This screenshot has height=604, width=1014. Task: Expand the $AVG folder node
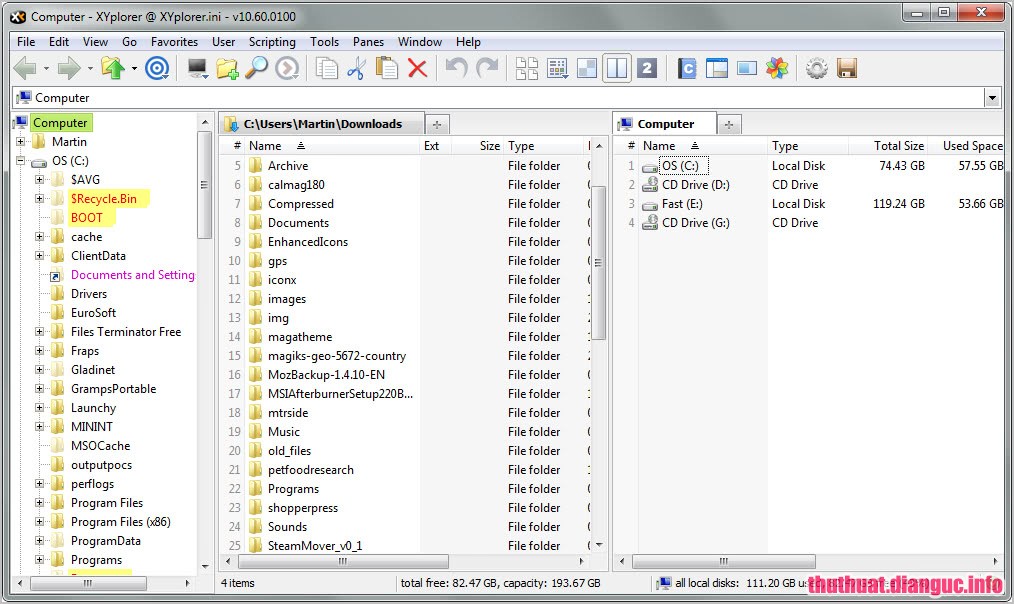(x=39, y=179)
